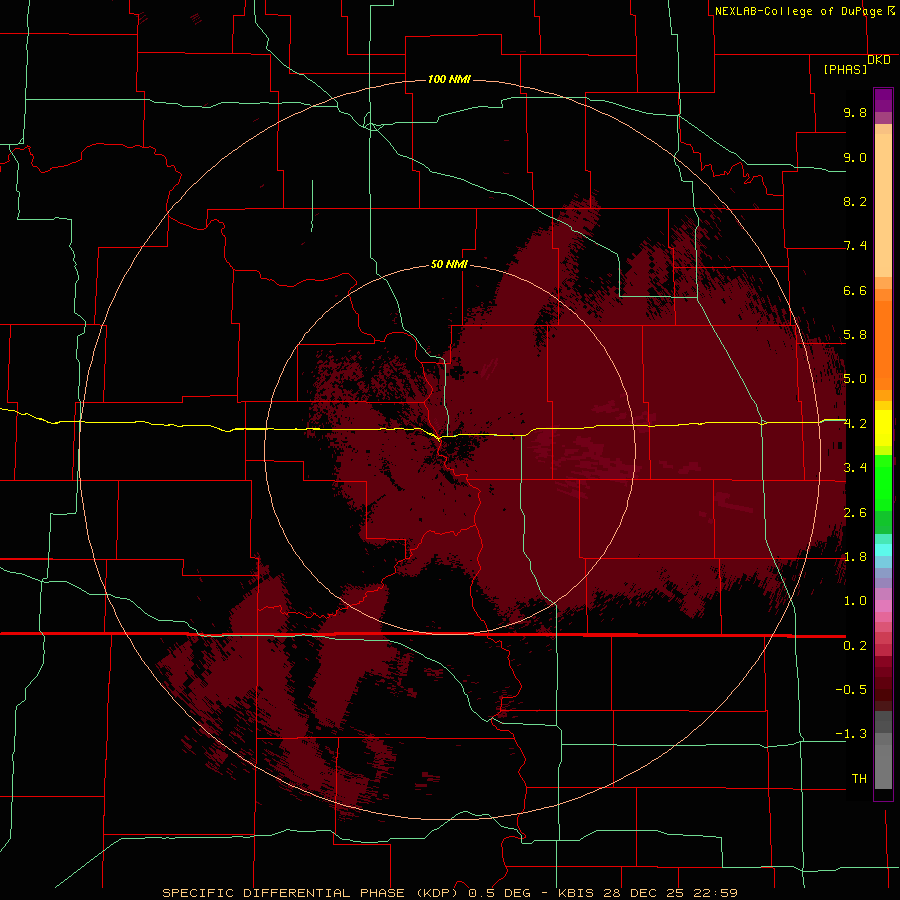The height and width of the screenshot is (900, 900).
Task: Click the 5.0 value on the legend
Action: tap(855, 379)
